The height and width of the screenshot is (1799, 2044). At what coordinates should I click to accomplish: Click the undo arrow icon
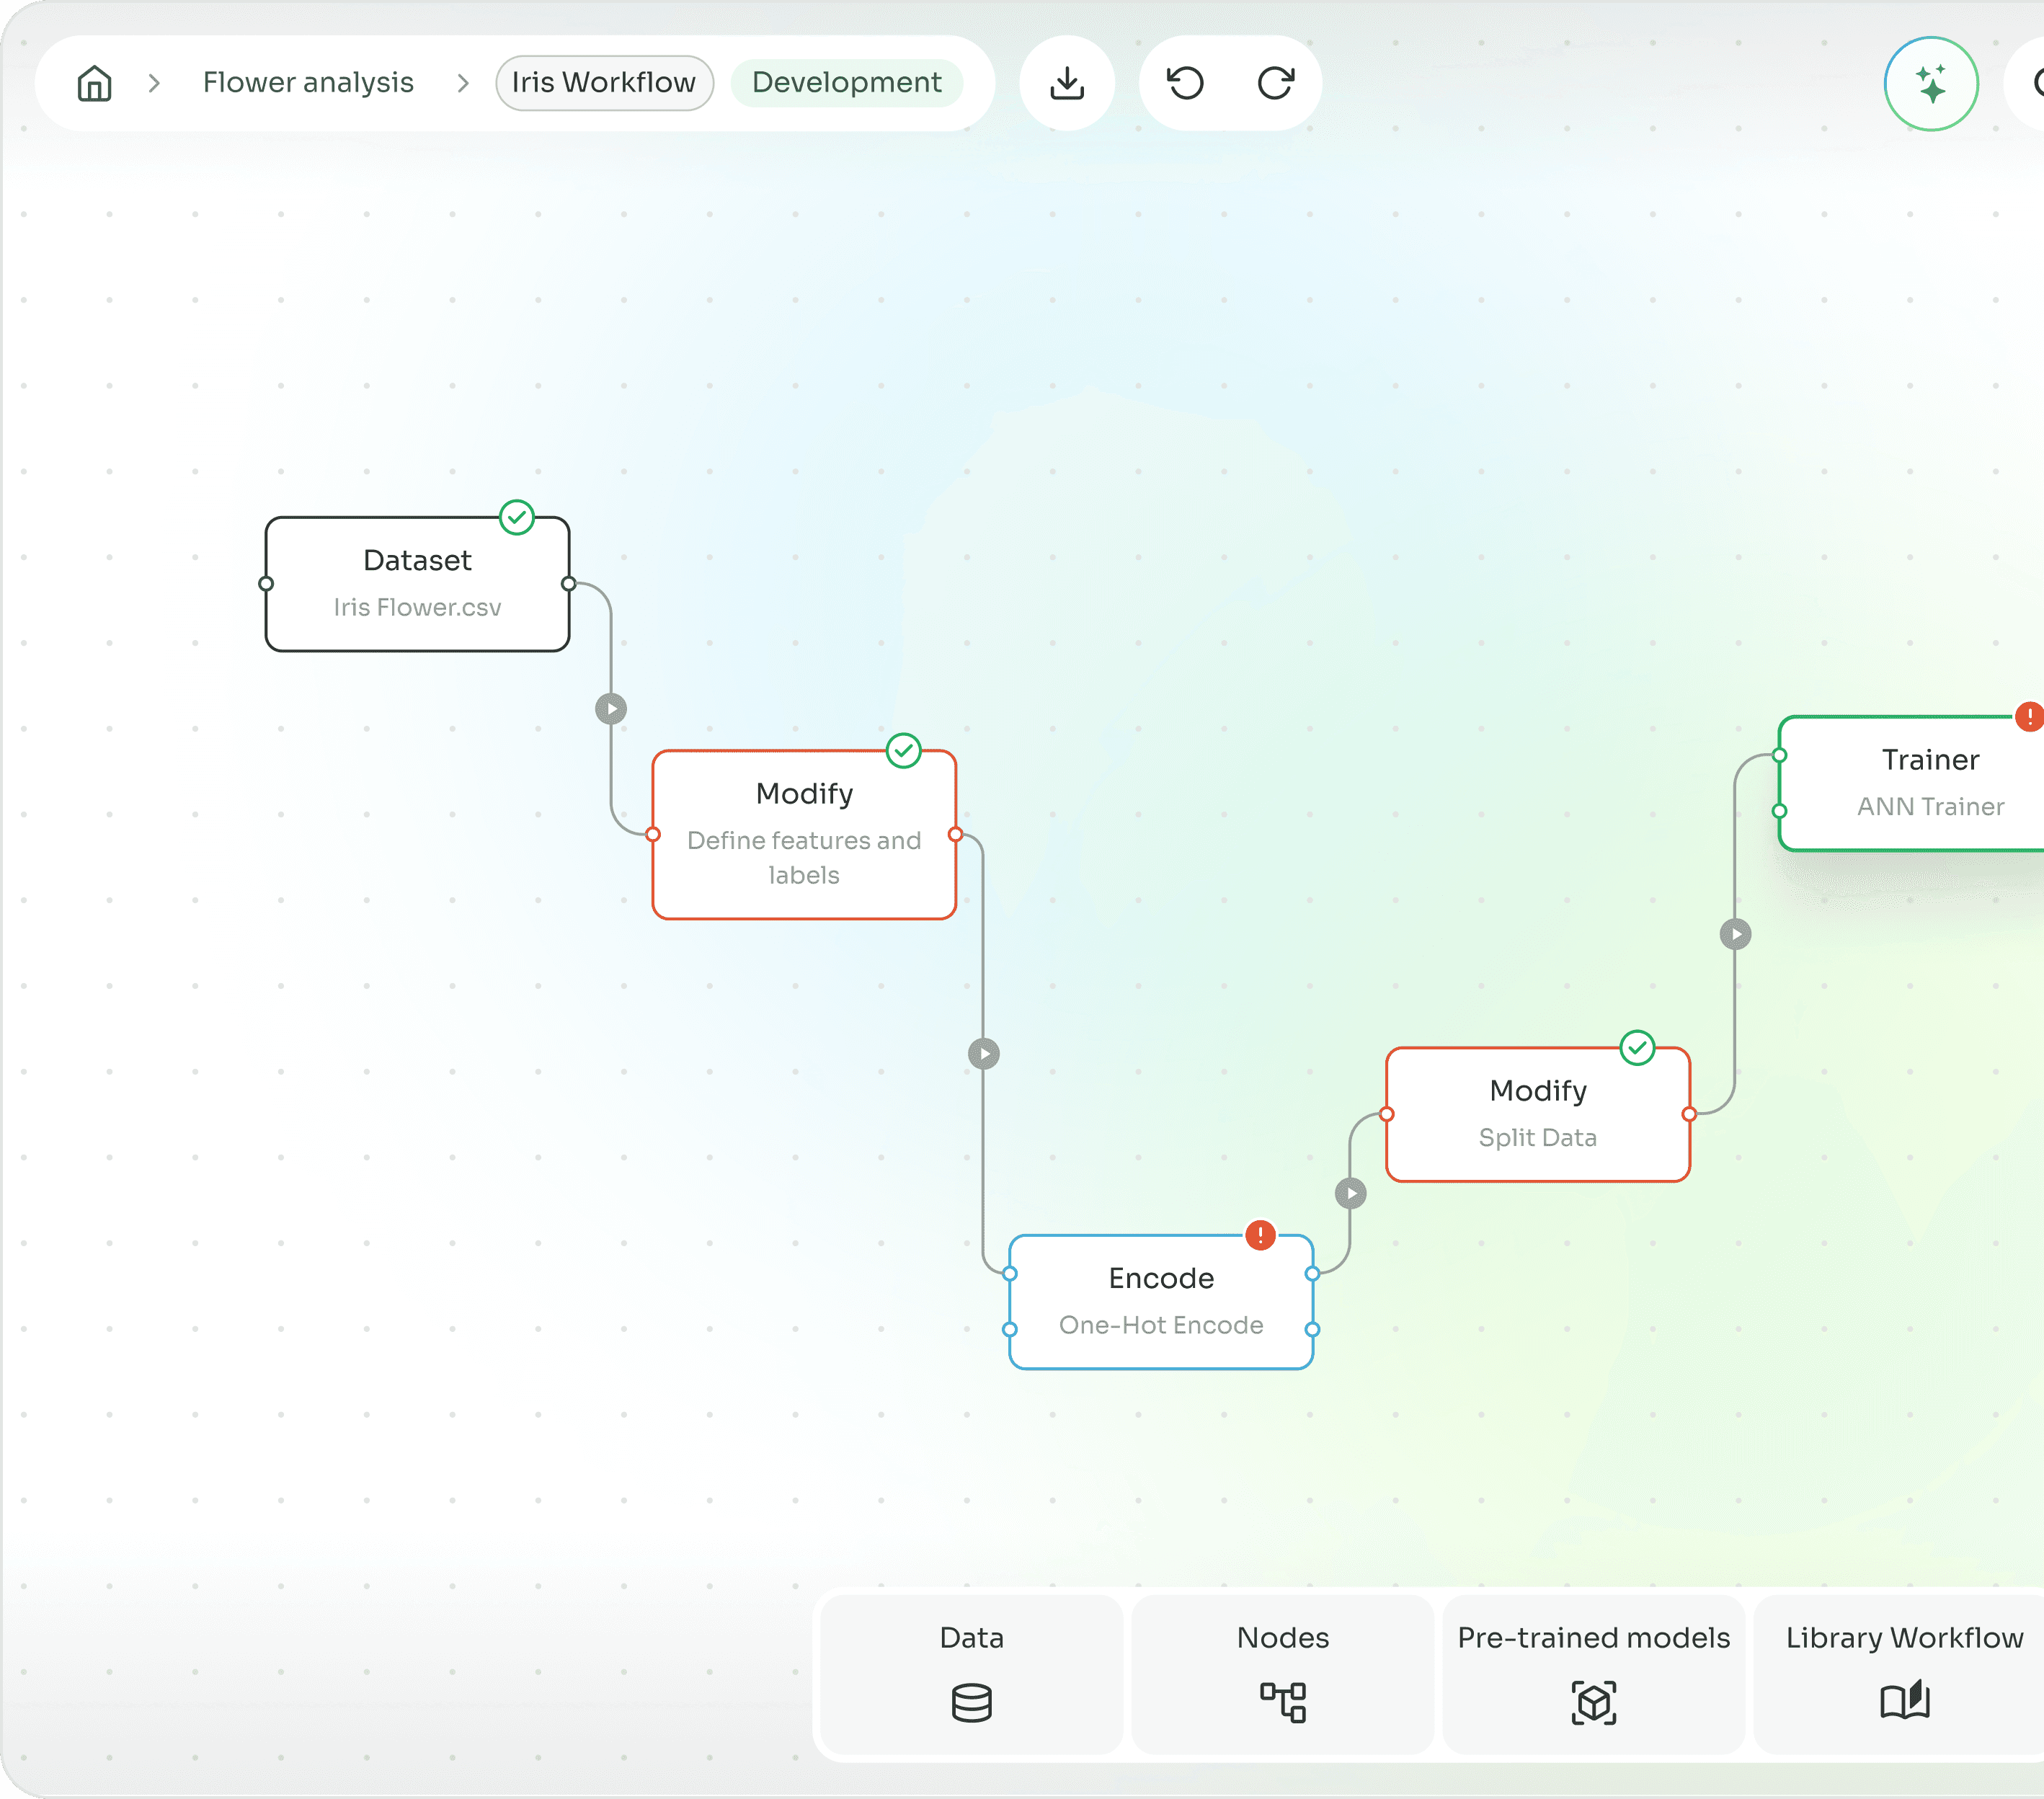(1185, 83)
